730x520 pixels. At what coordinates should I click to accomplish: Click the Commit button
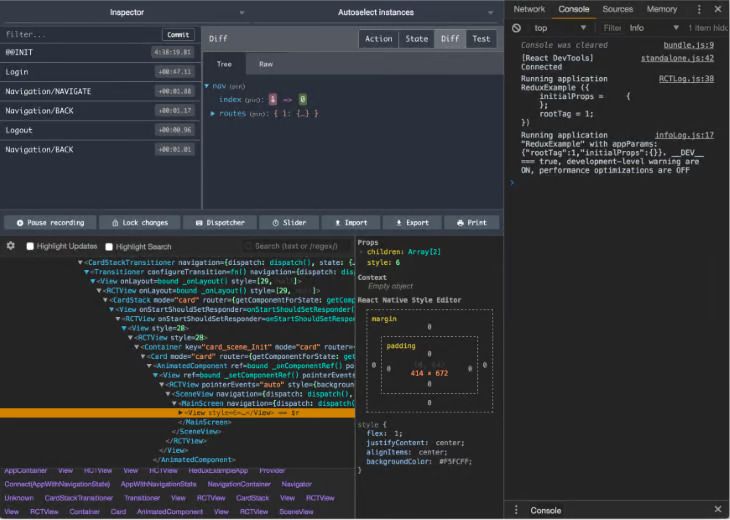[178, 34]
